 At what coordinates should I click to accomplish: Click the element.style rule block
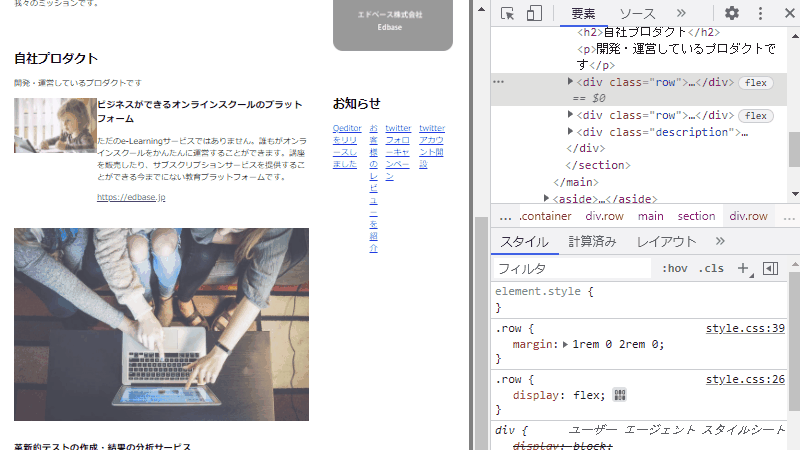639,299
